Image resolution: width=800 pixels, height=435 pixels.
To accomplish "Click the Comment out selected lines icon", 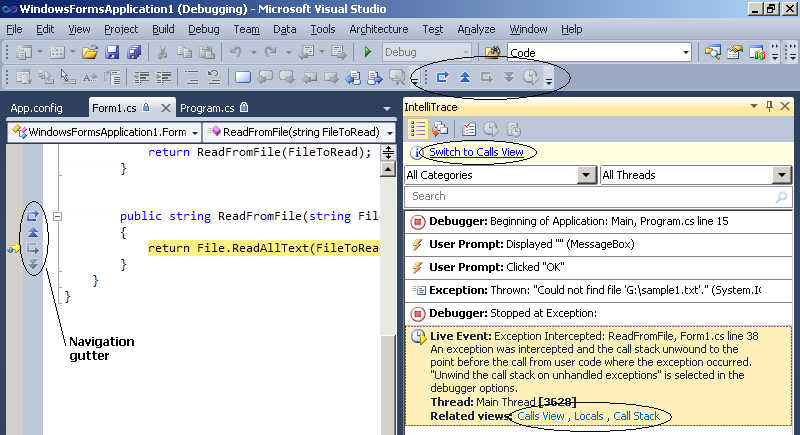I will click(191, 78).
